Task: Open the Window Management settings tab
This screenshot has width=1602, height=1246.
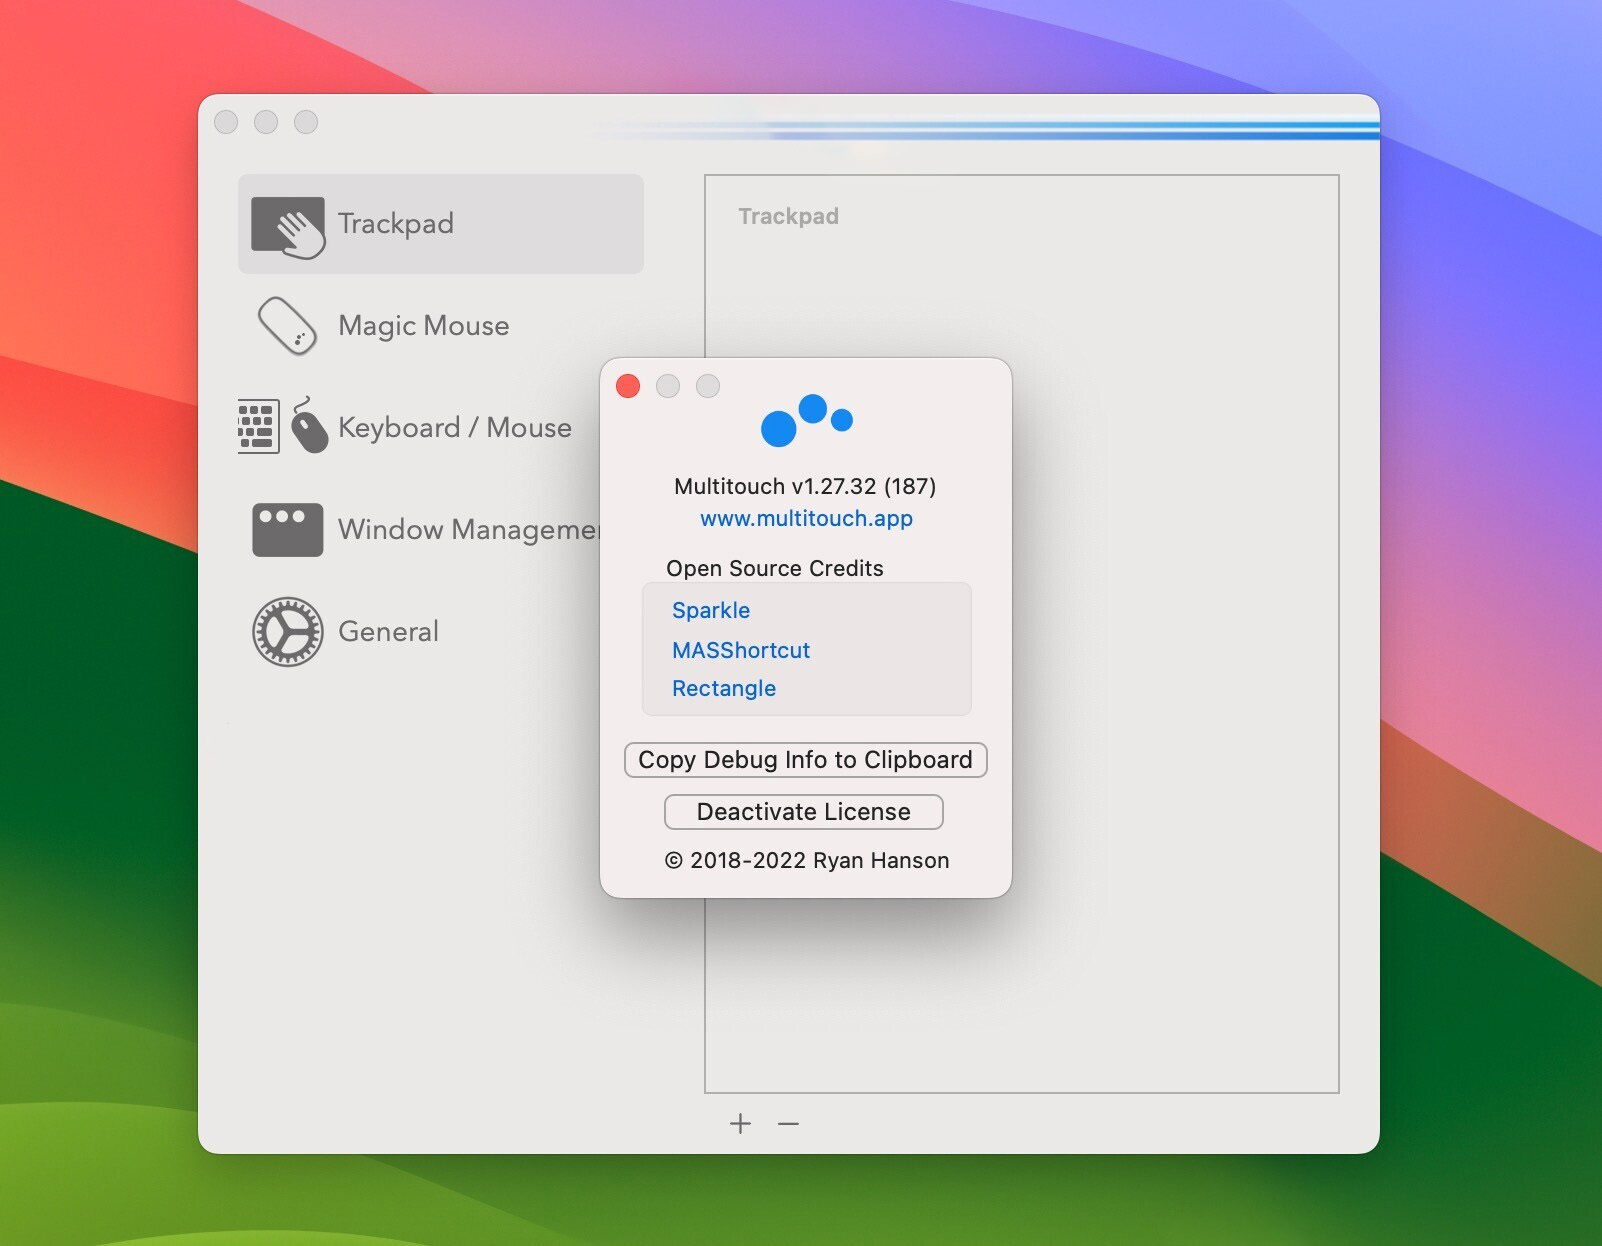Action: pyautogui.click(x=419, y=529)
